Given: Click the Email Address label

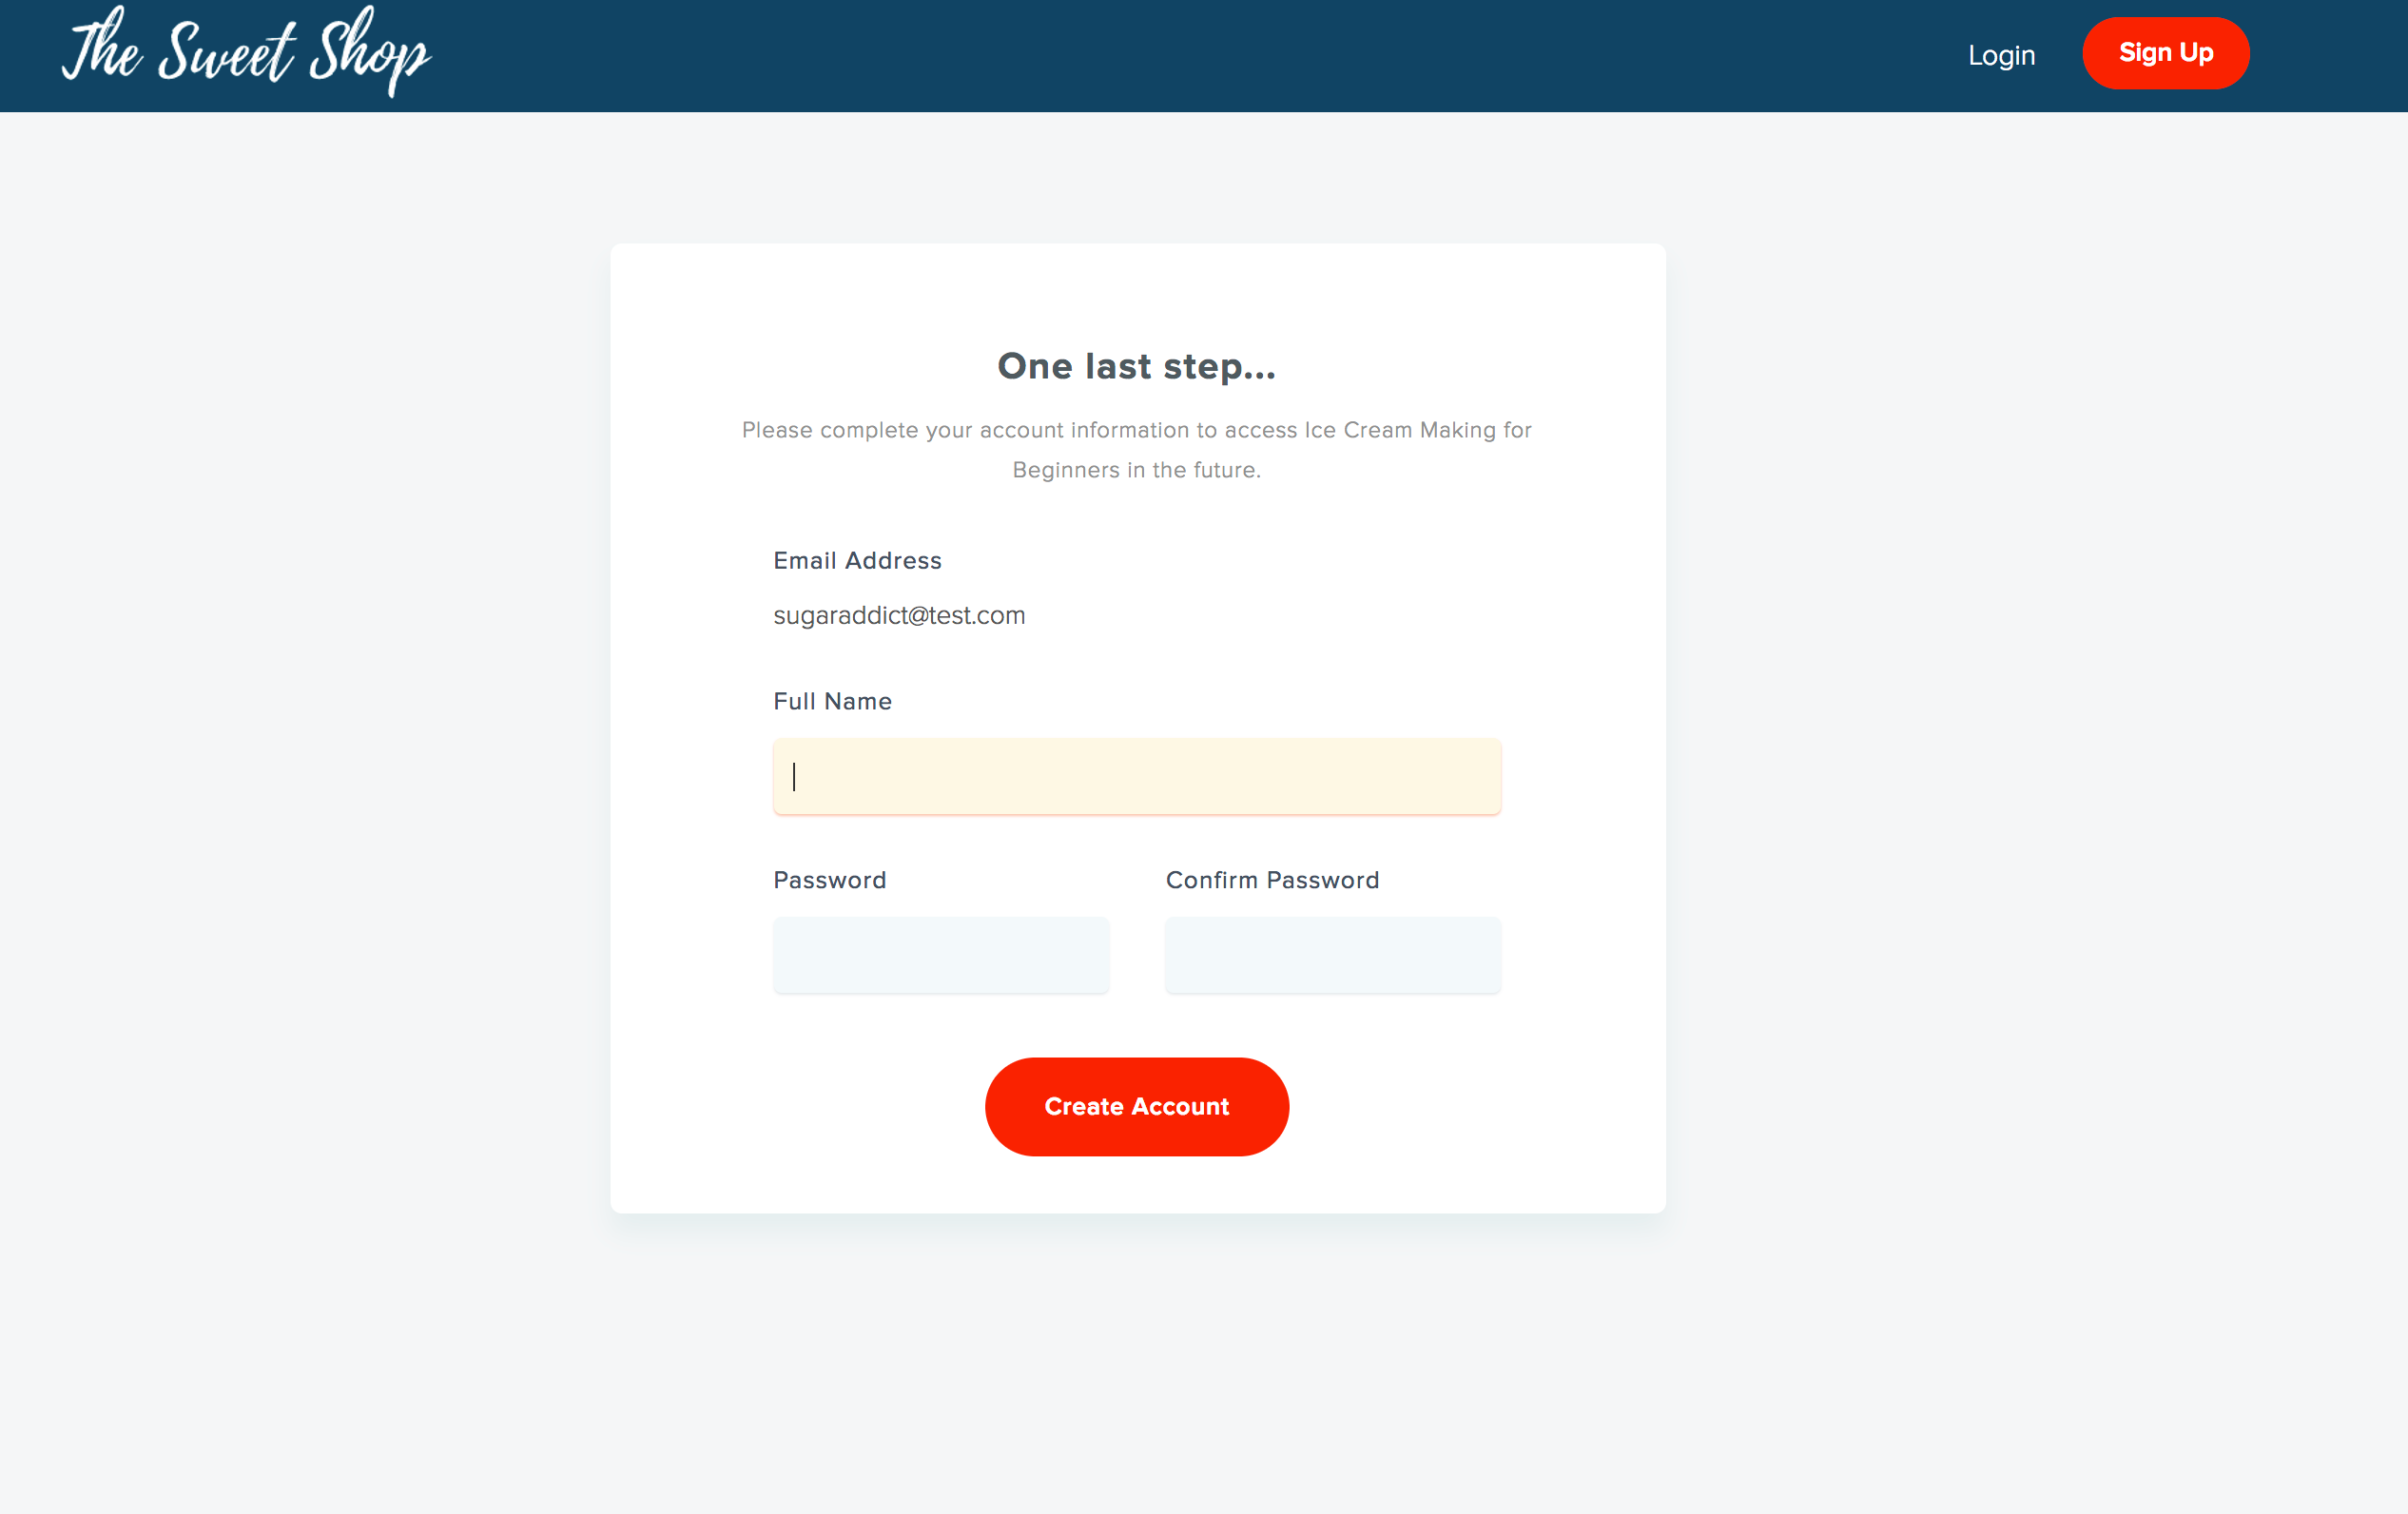Looking at the screenshot, I should 857,560.
